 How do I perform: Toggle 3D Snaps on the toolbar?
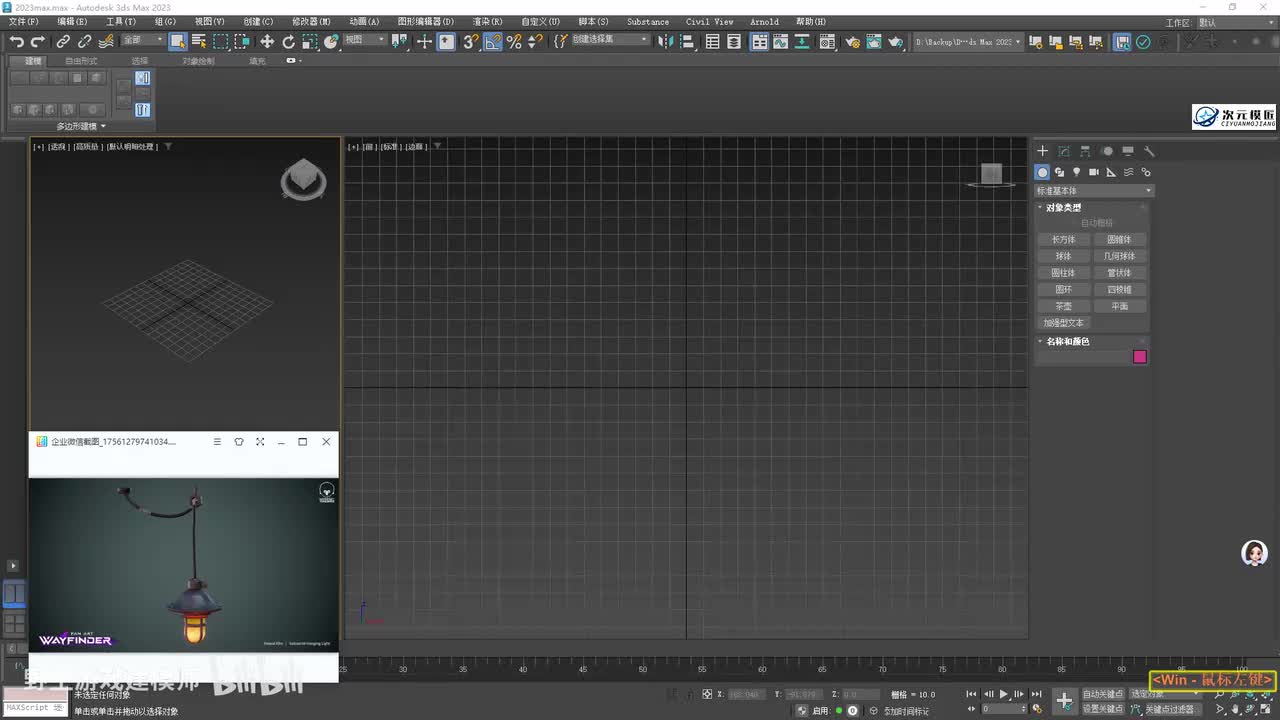point(470,42)
